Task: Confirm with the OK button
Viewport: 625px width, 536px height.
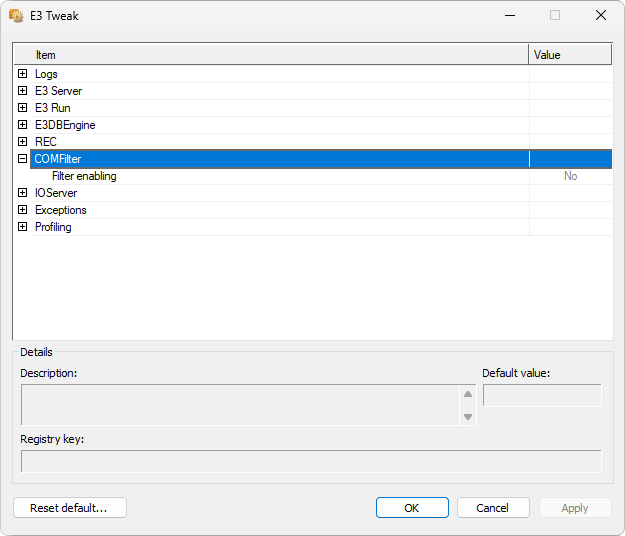Action: (x=412, y=508)
